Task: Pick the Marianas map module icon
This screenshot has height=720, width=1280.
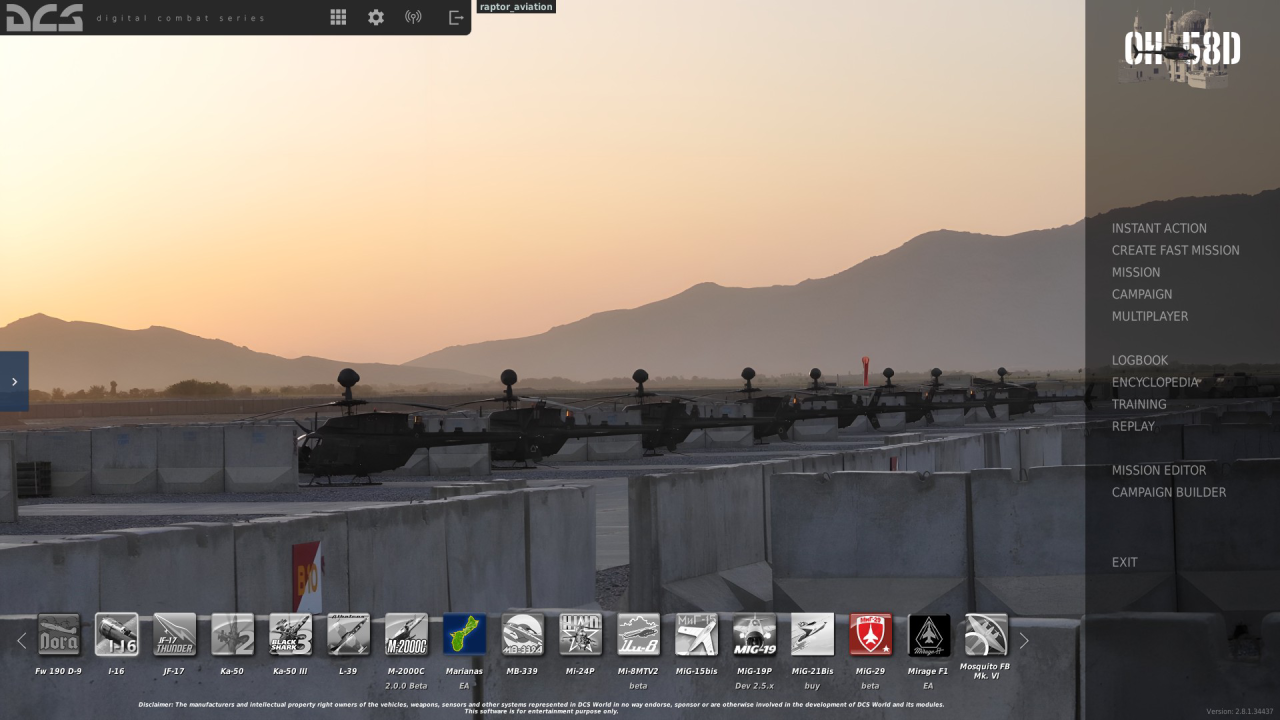Action: pyautogui.click(x=464, y=635)
